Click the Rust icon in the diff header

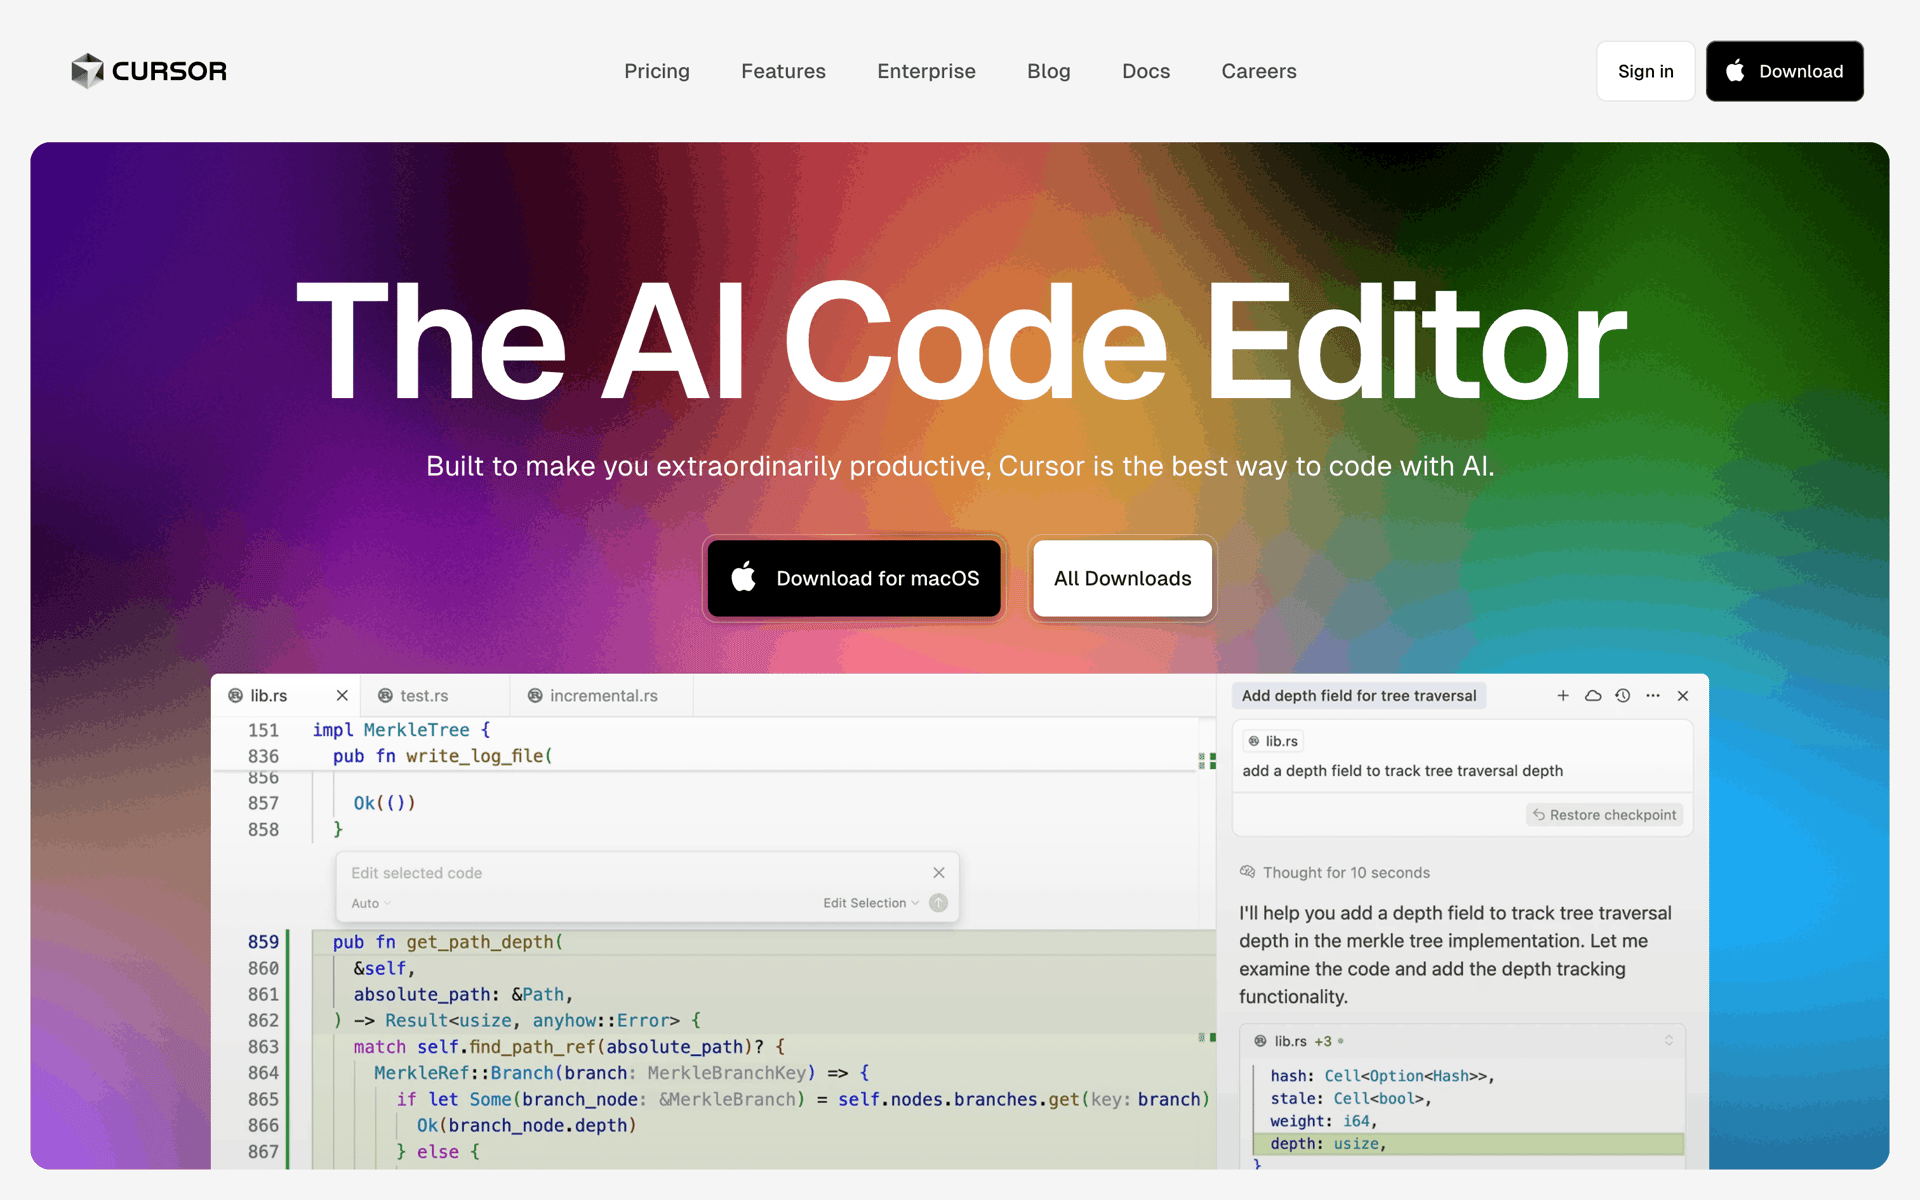coord(1260,1041)
